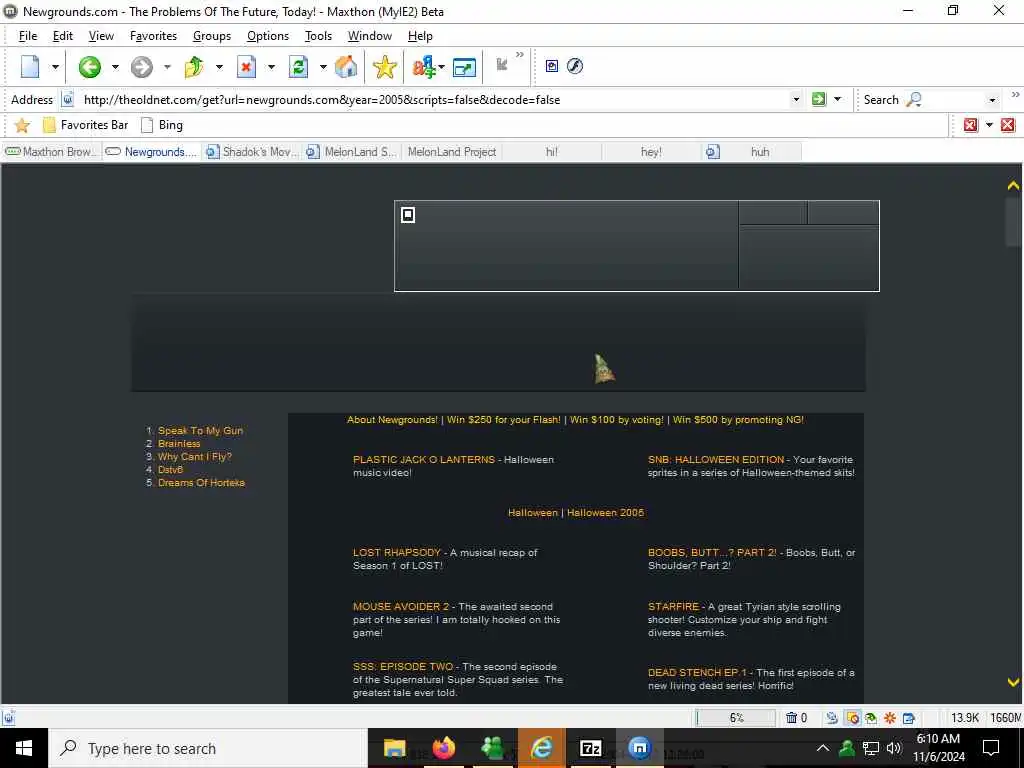Click the blue window status bar icon
1024x768 pixels.
click(x=908, y=718)
